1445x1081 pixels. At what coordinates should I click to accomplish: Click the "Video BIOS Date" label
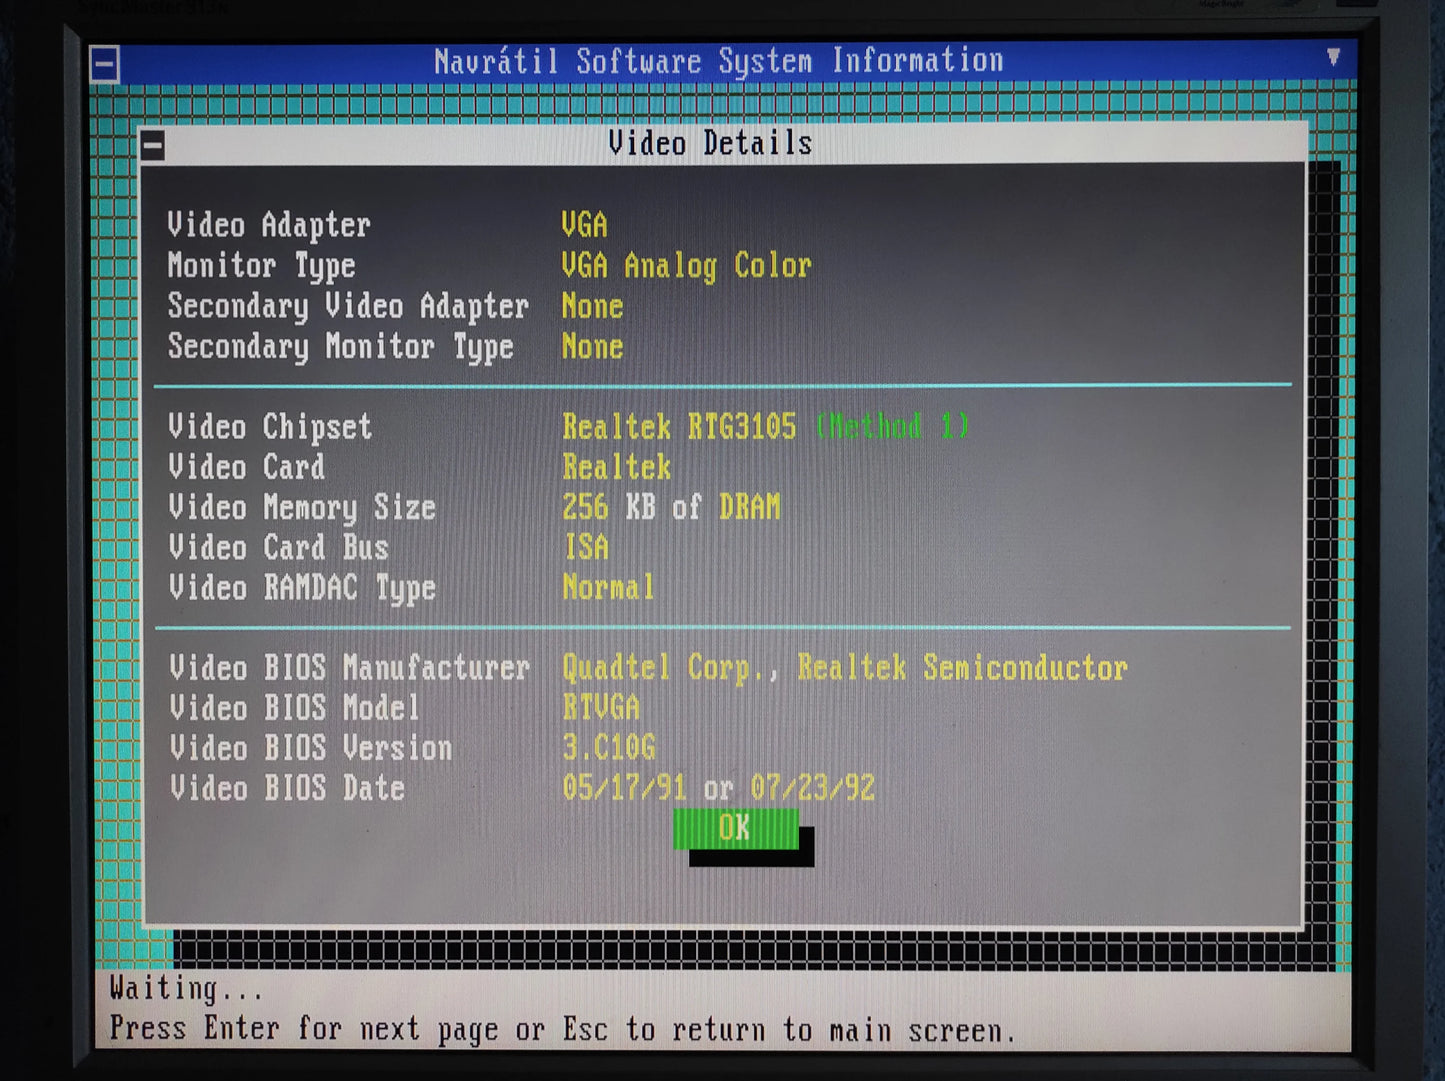287,788
